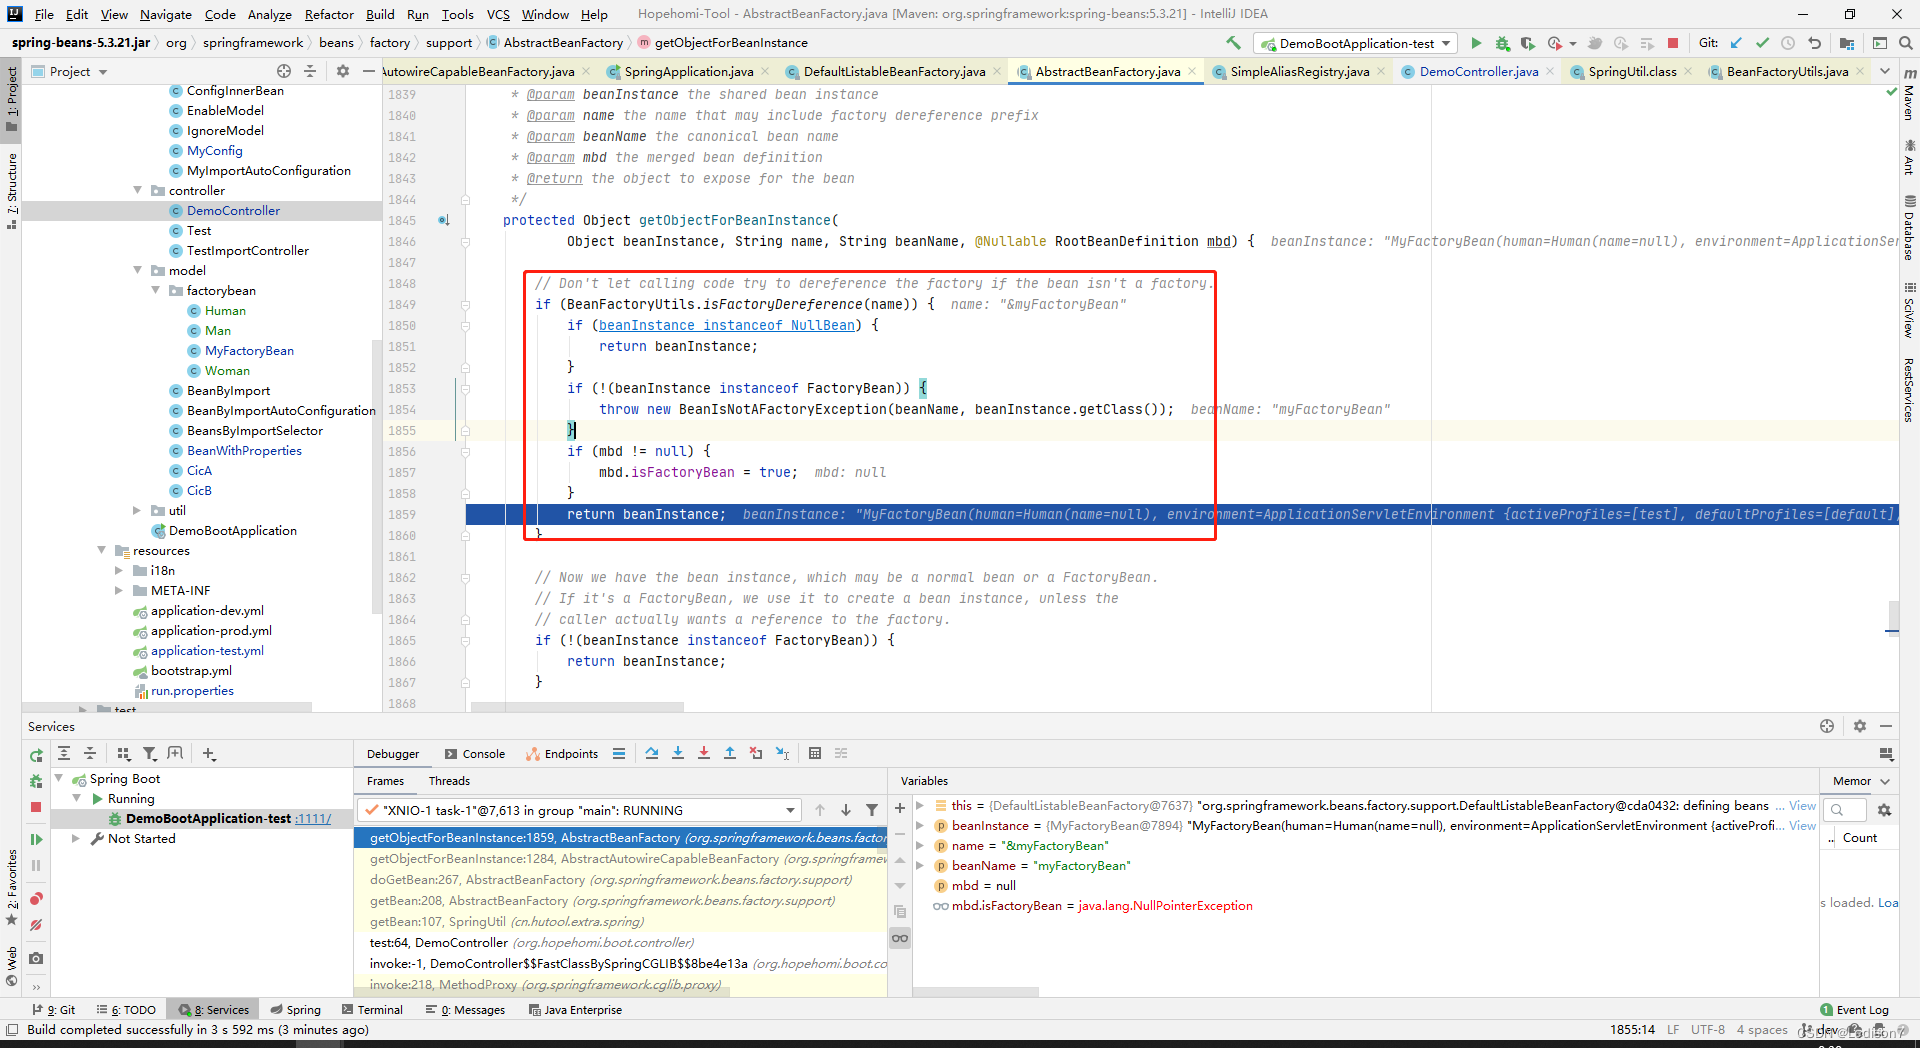Open the Refactor menu
The width and height of the screenshot is (1920, 1048).
pos(329,14)
